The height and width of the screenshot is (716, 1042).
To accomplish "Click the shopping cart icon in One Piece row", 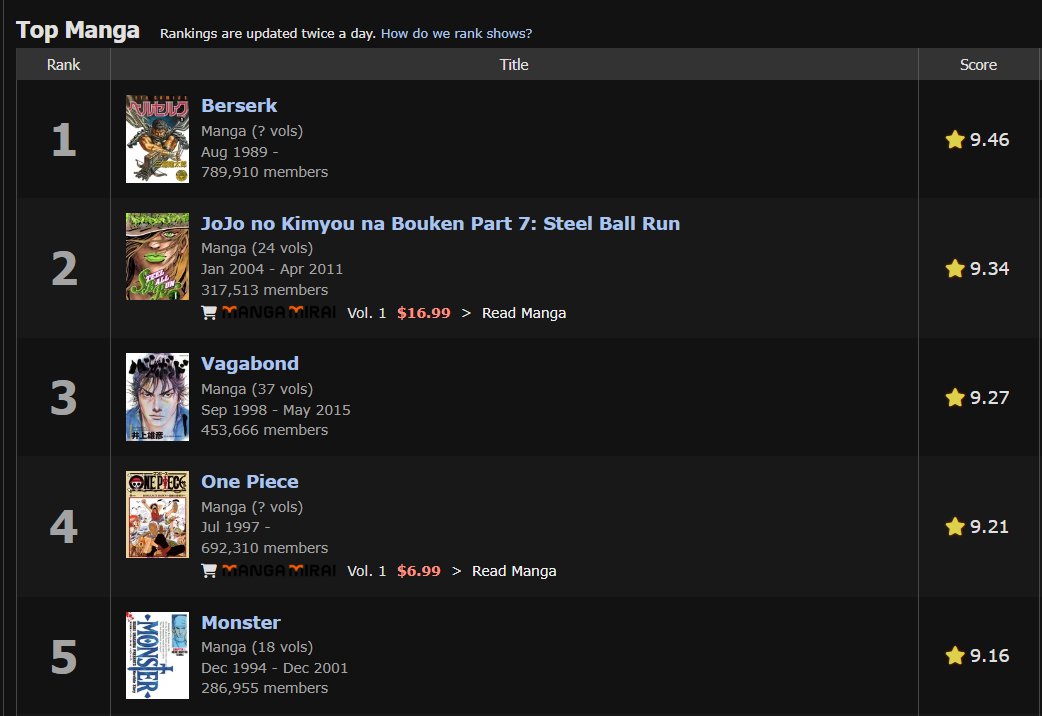I will [x=209, y=570].
